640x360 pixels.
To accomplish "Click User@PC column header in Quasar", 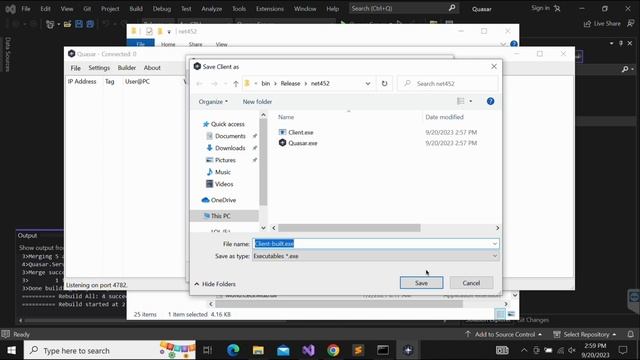I will click(x=137, y=82).
